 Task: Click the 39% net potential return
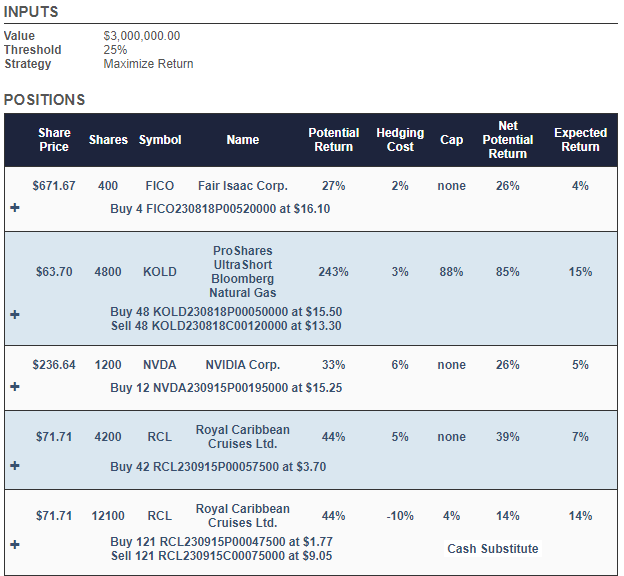point(508,437)
